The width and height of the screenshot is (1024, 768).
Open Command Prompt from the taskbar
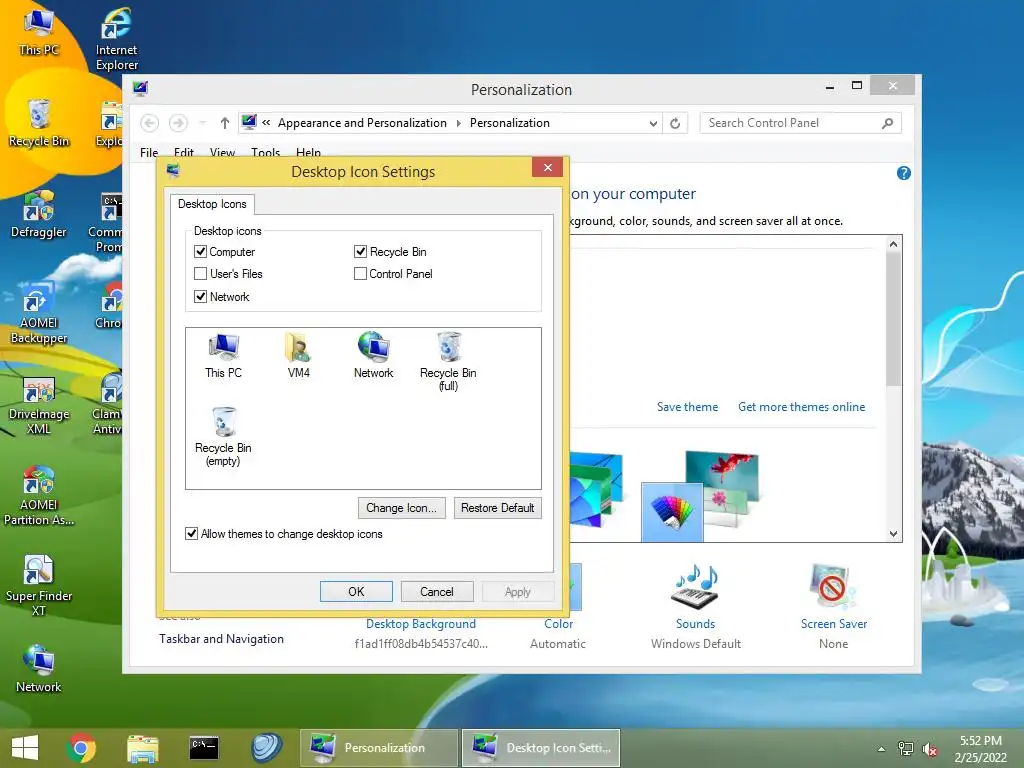[x=204, y=748]
